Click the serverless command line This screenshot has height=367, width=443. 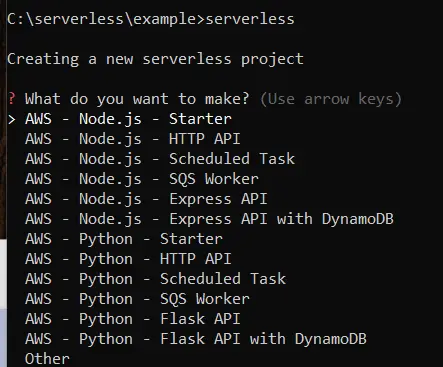coord(250,19)
